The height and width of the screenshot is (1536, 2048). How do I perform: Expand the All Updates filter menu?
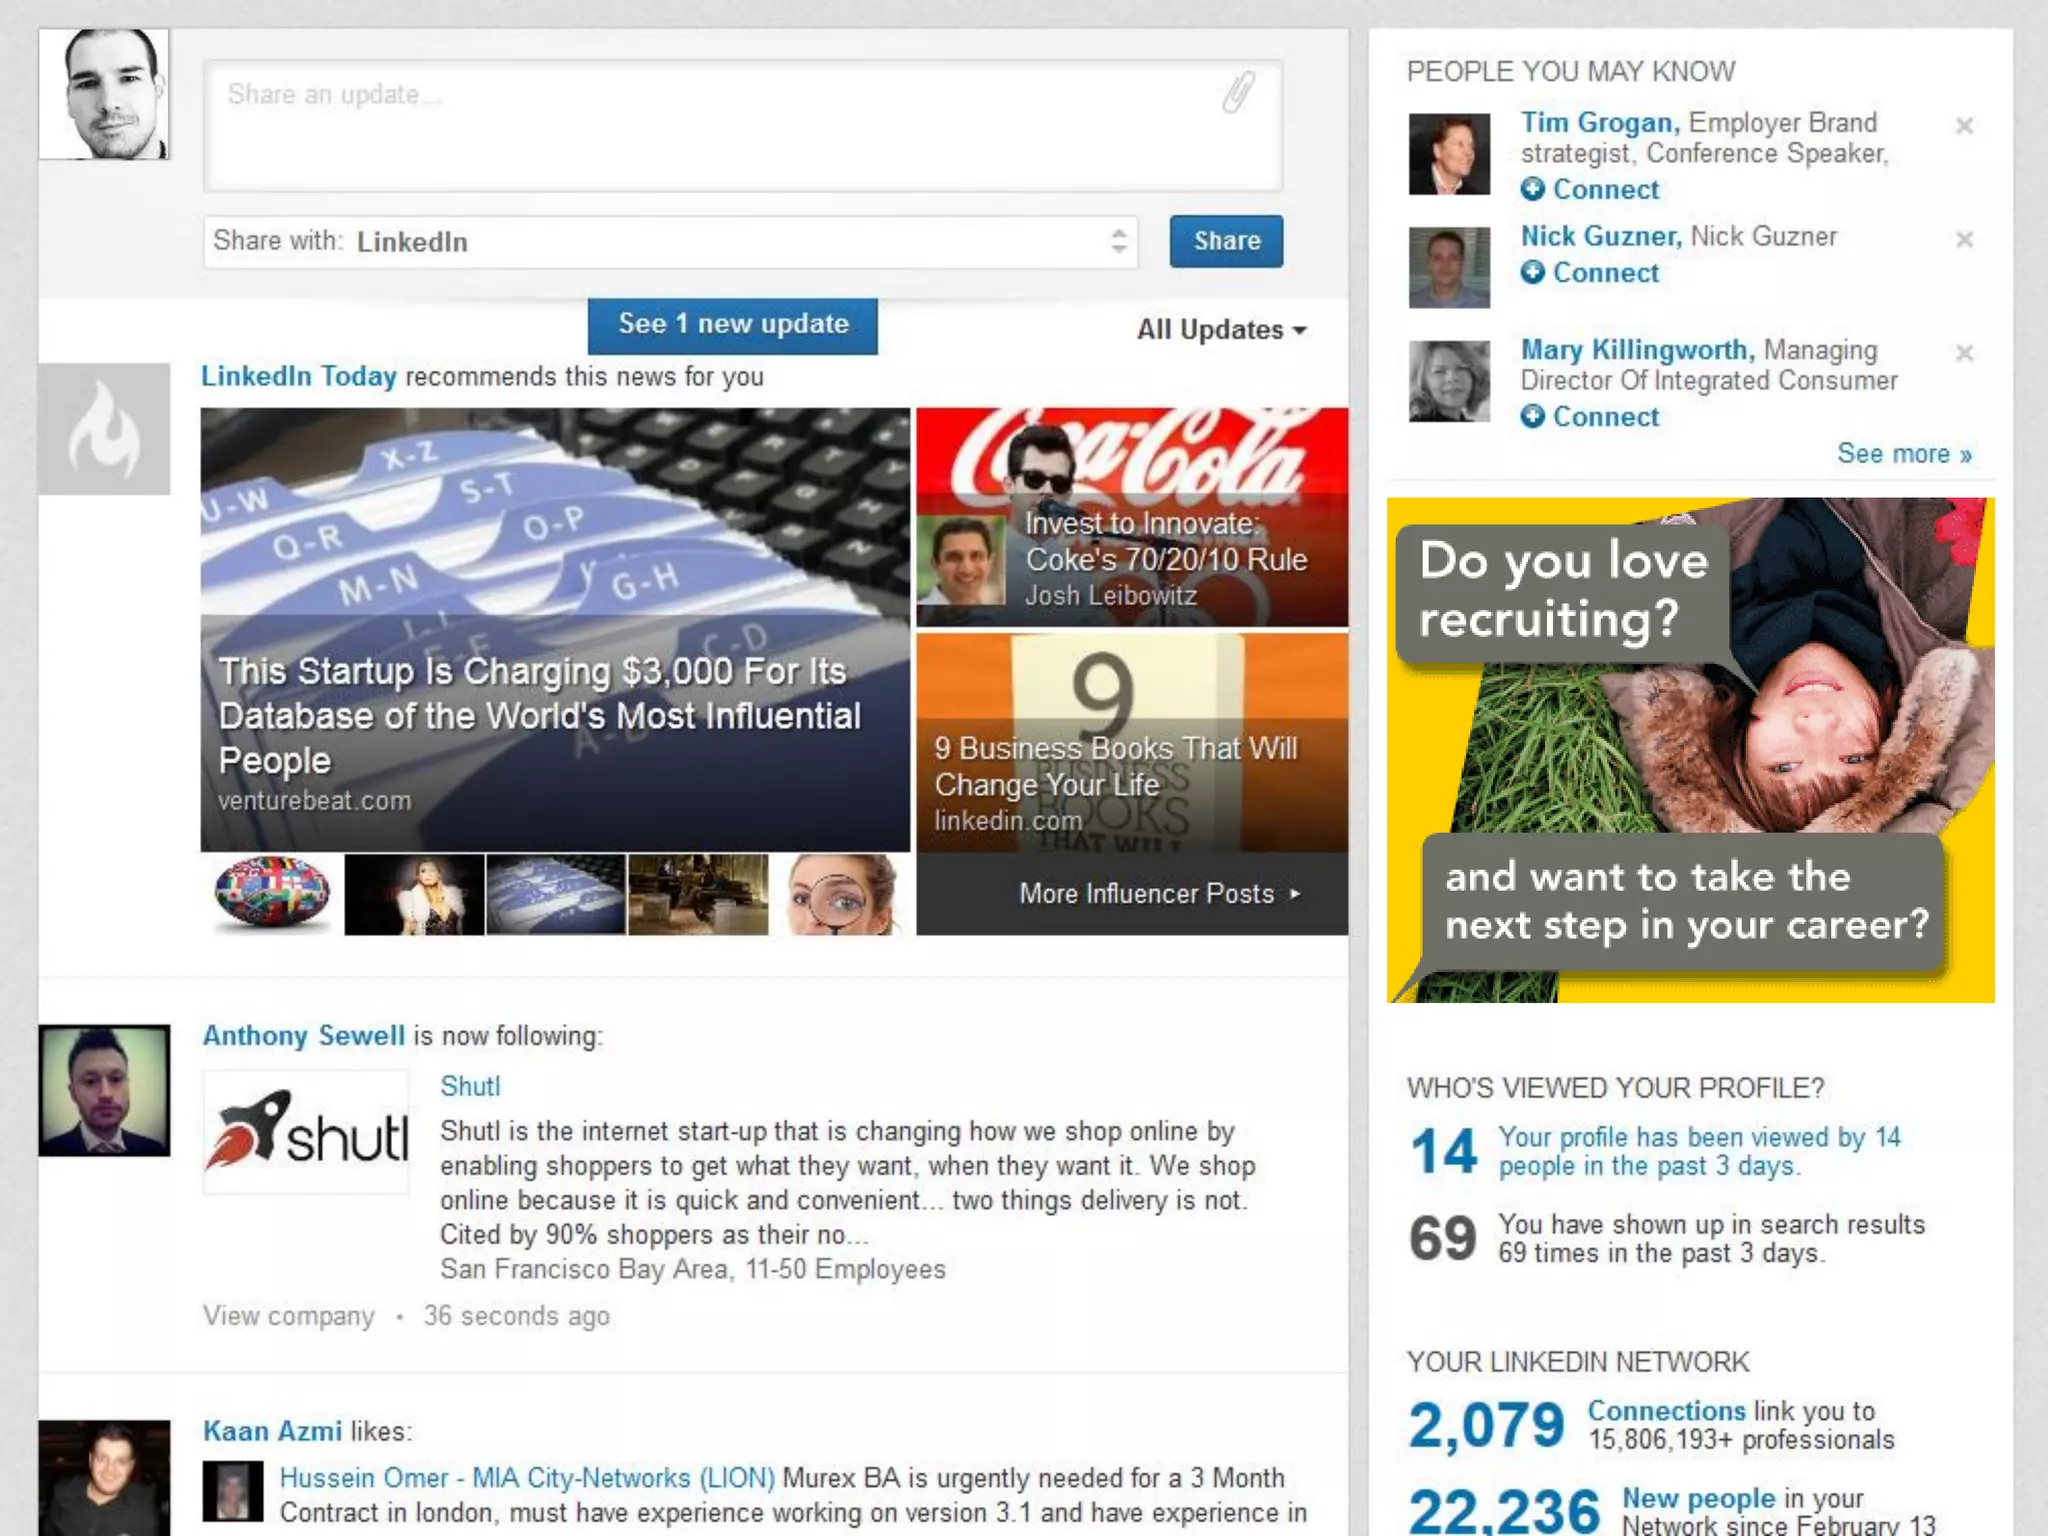[1221, 330]
